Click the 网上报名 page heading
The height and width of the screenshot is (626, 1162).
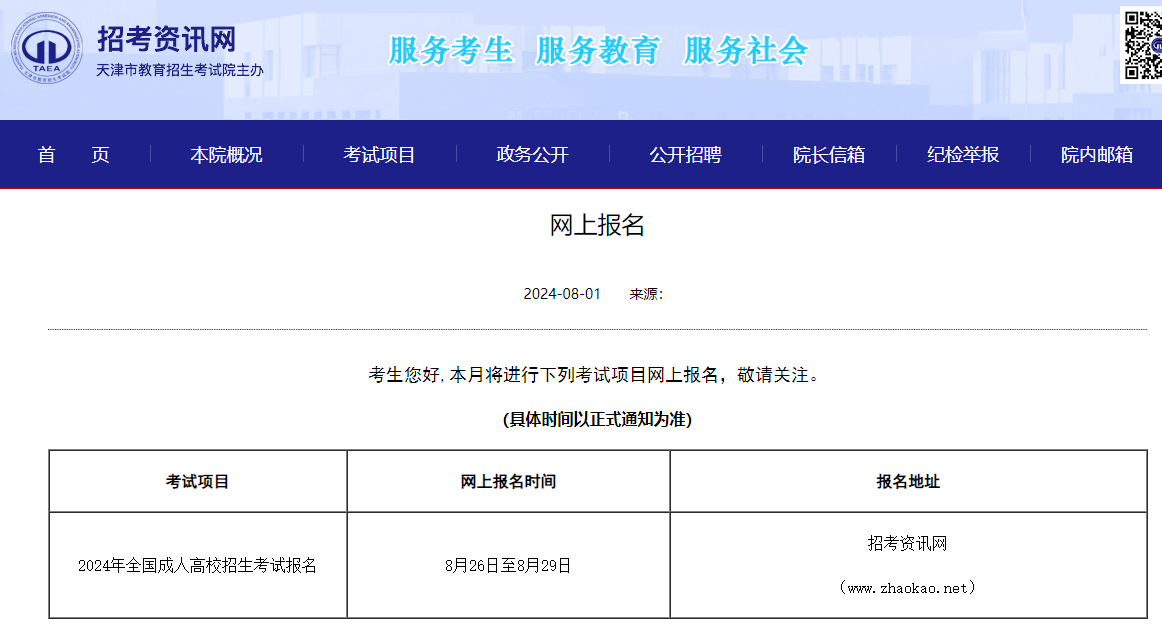point(597,226)
